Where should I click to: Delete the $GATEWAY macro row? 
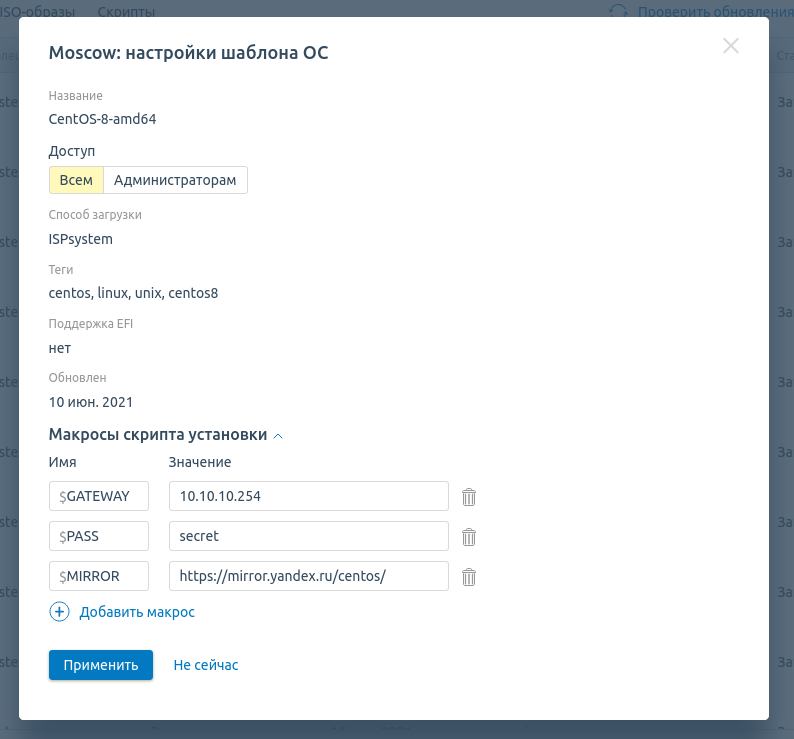(x=469, y=497)
